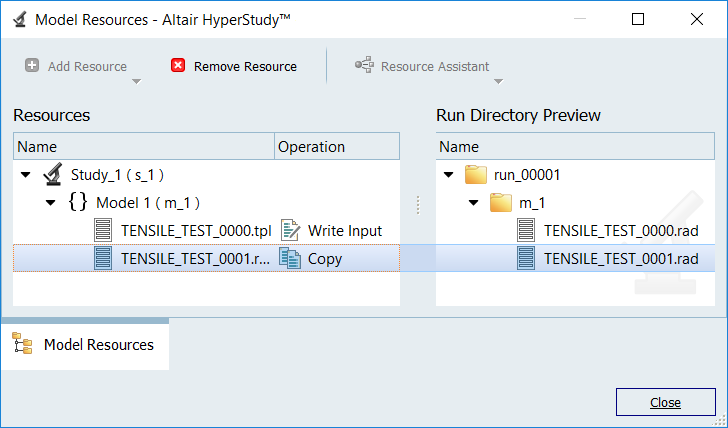Minimize the Model Resources window

580,19
